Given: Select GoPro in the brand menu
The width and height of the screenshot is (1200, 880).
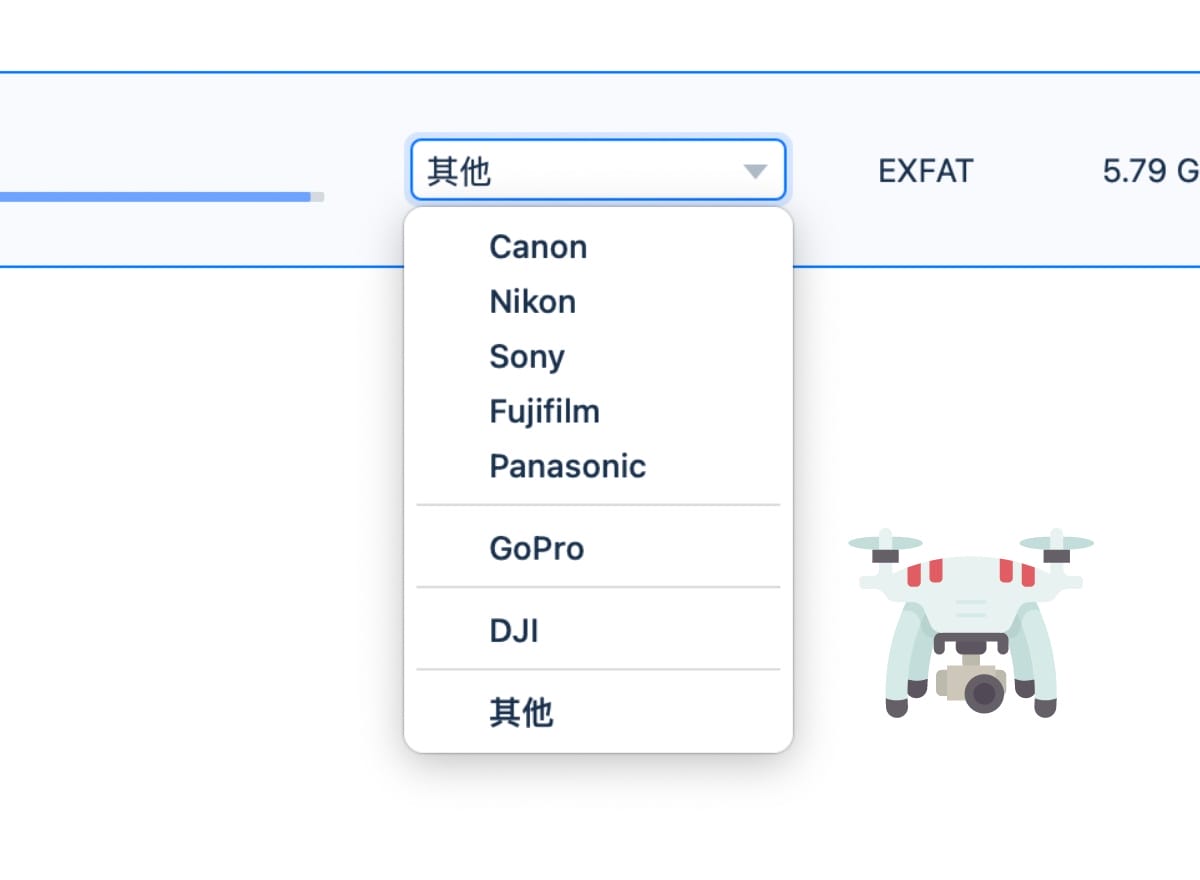Looking at the screenshot, I should click(x=536, y=548).
